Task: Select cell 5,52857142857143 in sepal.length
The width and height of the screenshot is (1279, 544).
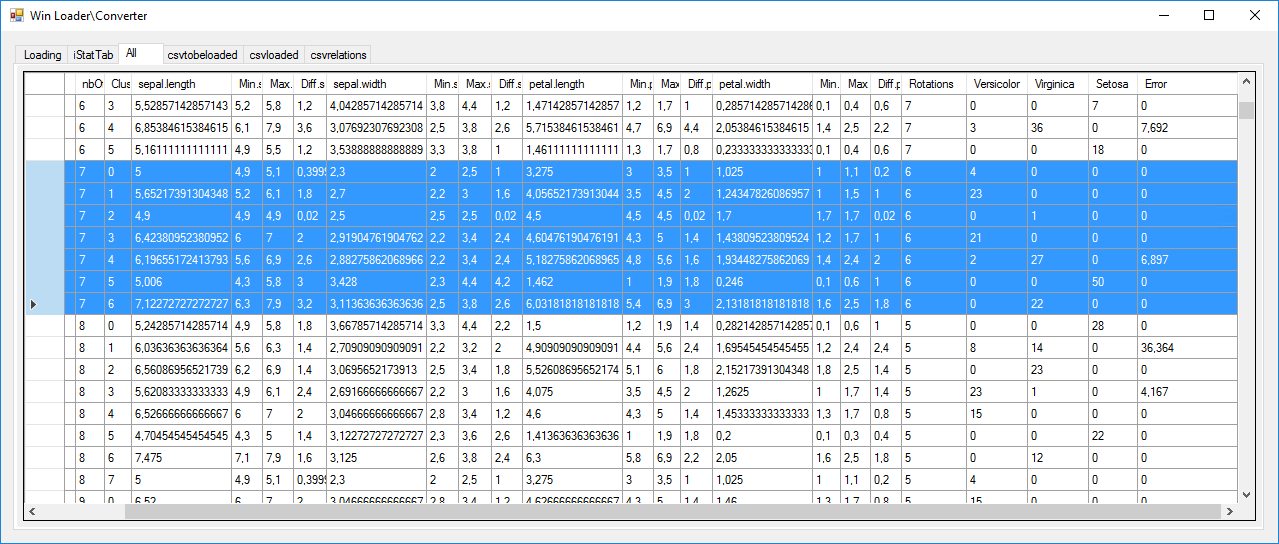Action: coord(182,106)
